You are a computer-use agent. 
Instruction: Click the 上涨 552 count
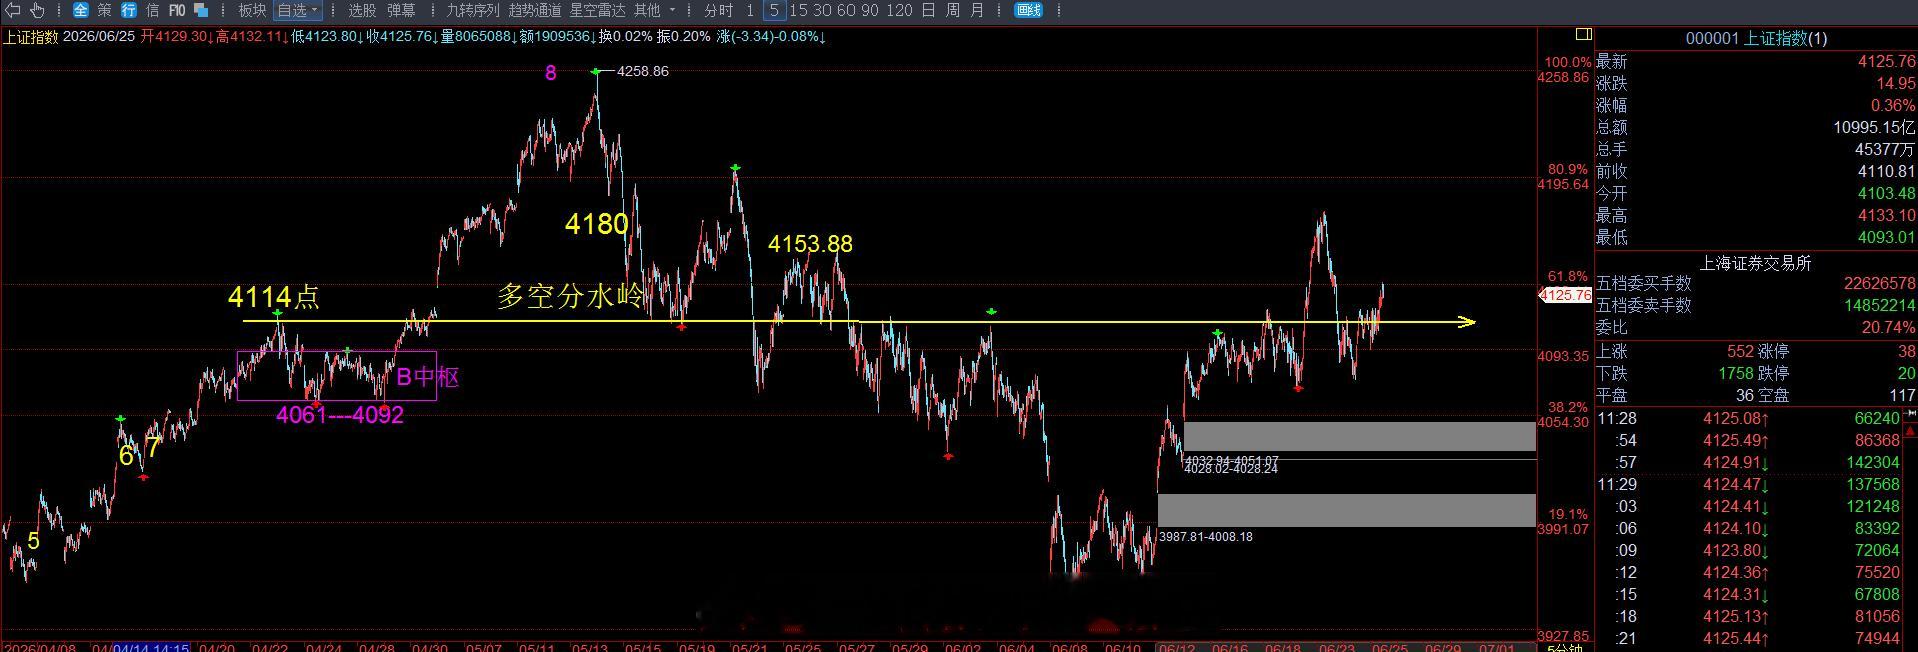point(1740,351)
